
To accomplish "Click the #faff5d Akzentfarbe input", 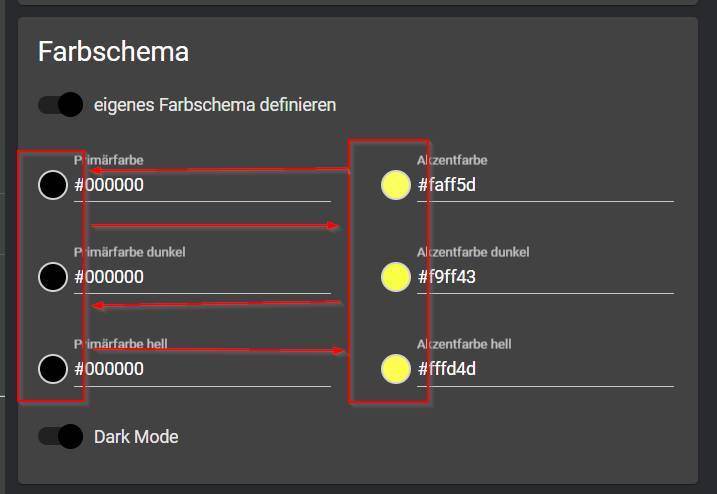I will click(545, 185).
